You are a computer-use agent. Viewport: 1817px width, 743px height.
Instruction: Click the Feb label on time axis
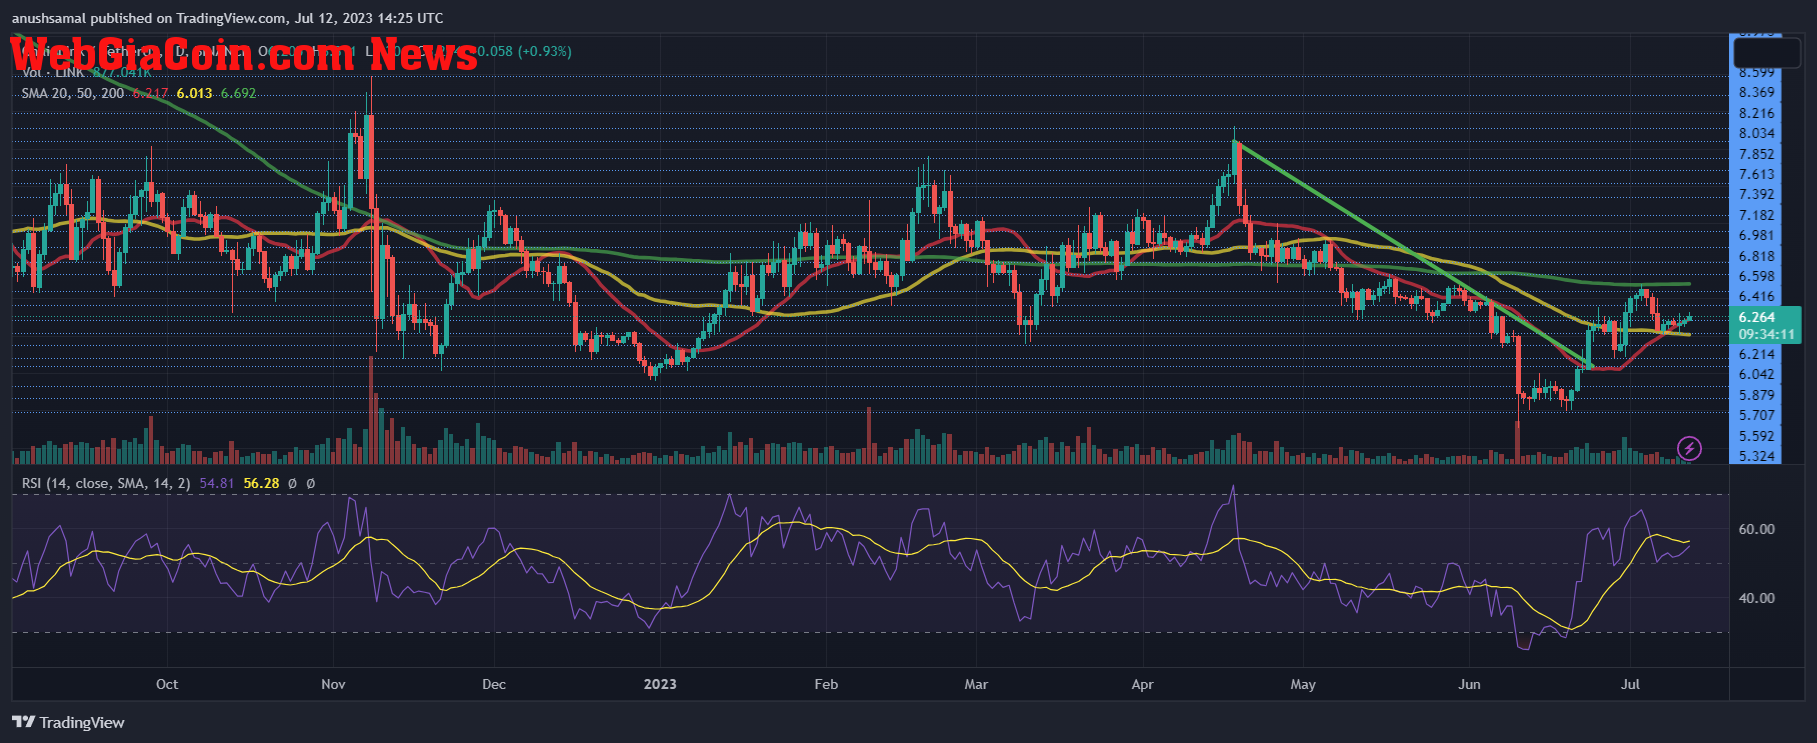[826, 684]
